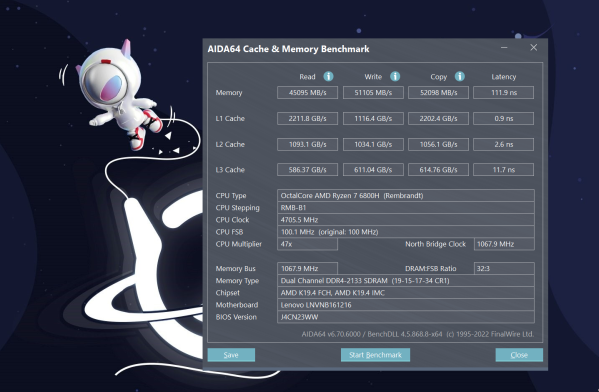Click the Write info icon
Image resolution: width=599 pixels, height=392 pixels.
[x=395, y=76]
